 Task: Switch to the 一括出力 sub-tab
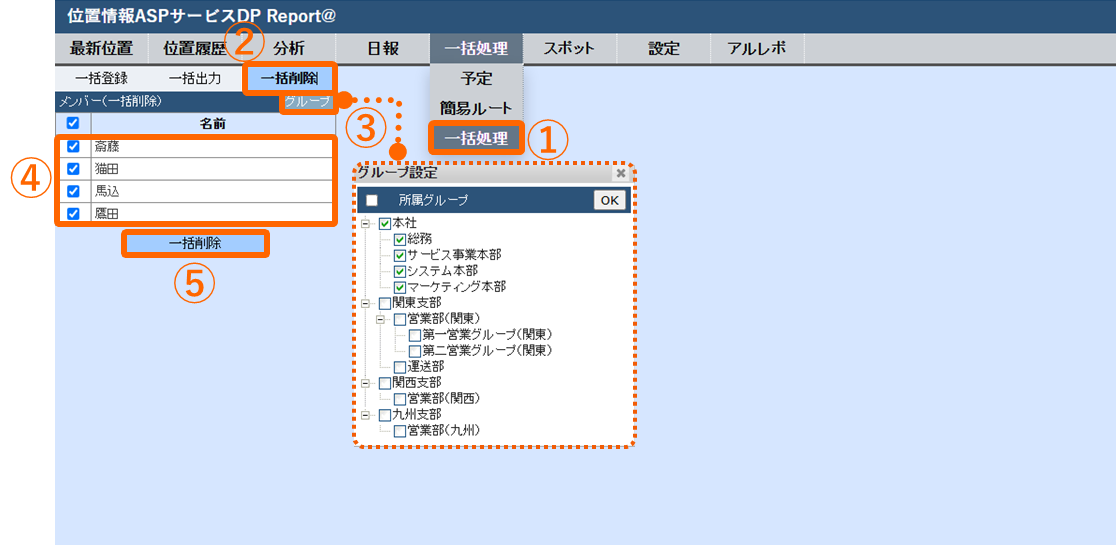(195, 79)
